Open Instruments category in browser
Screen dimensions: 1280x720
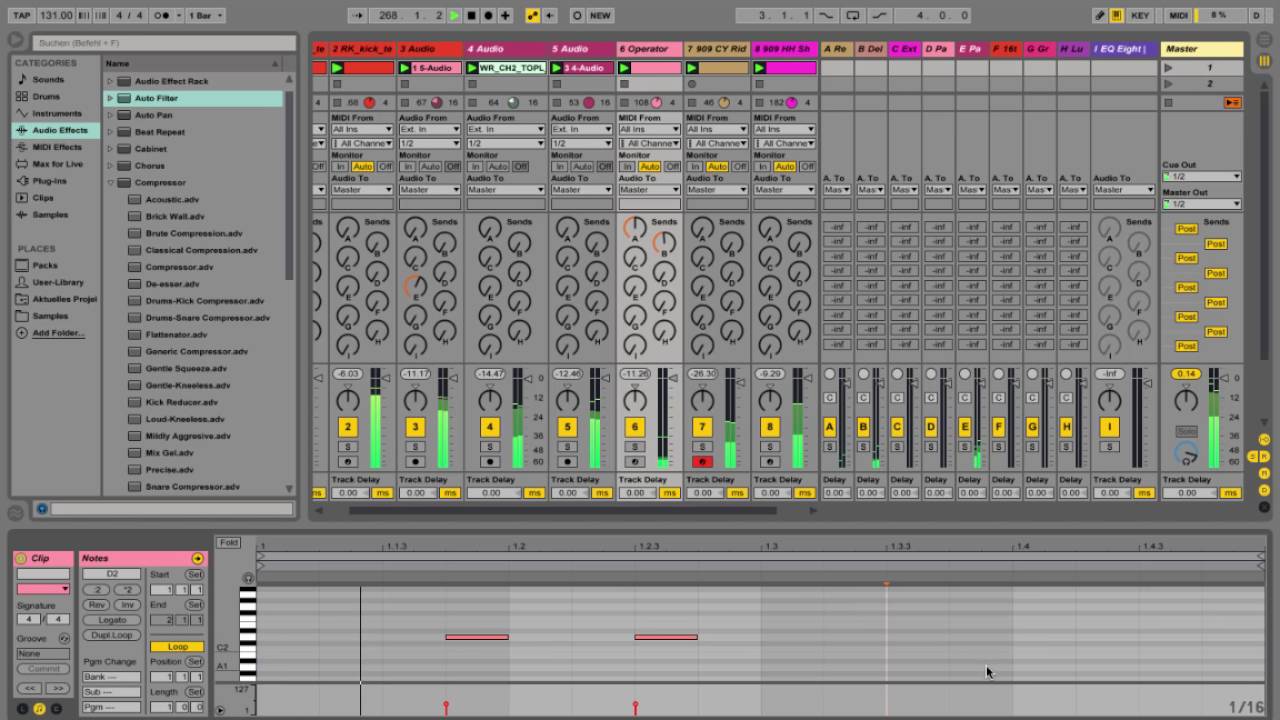tap(56, 113)
